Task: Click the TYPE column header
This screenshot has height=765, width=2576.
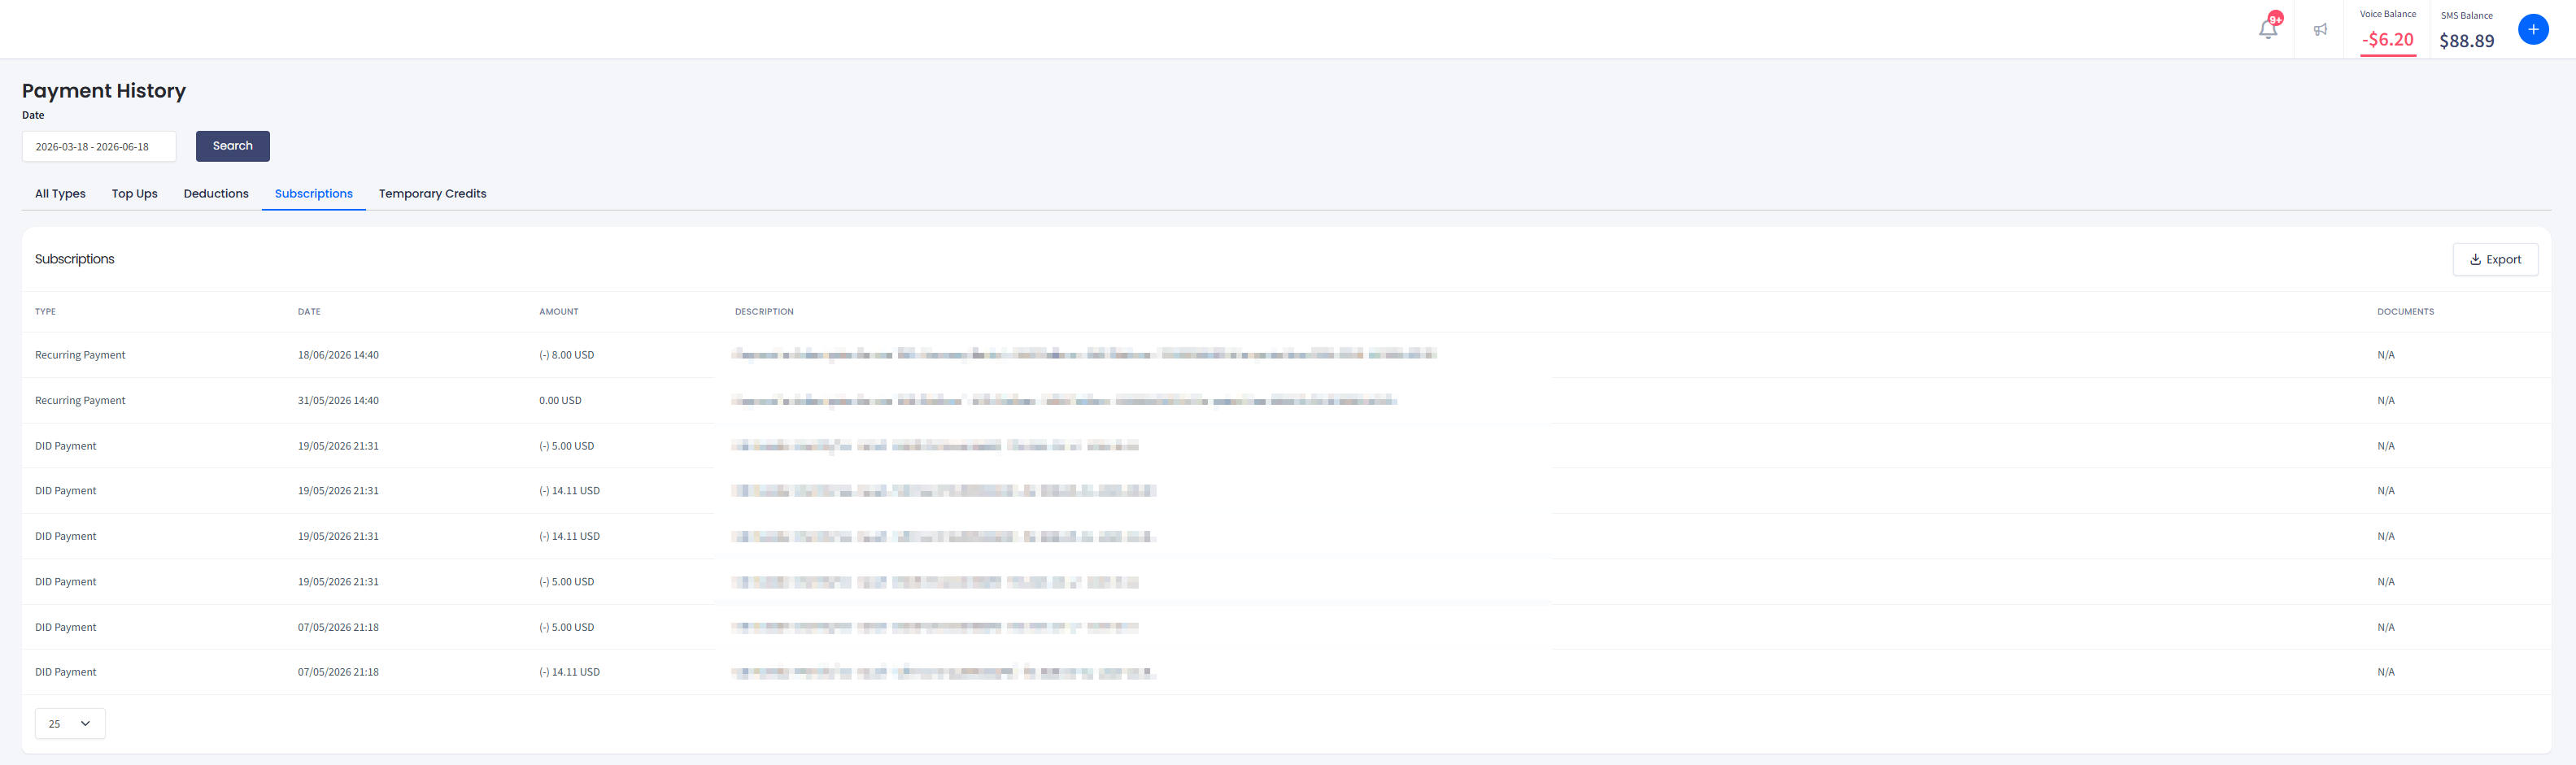Action: [x=45, y=312]
